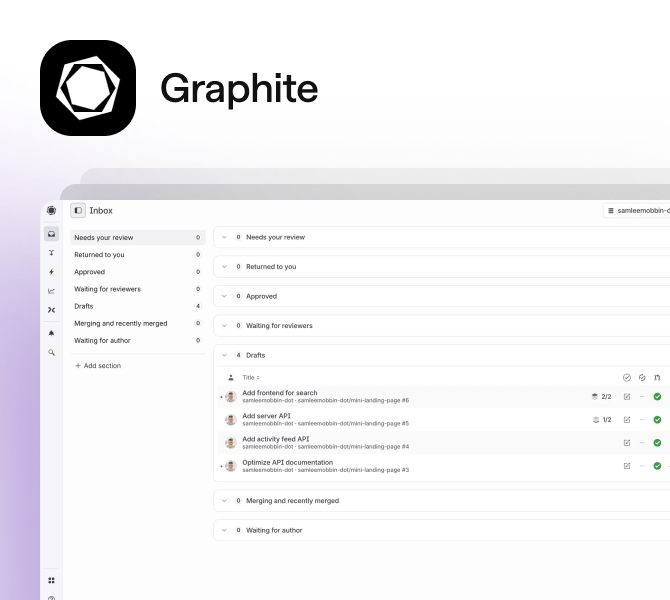Click the merge status column header icon
The width and height of the screenshot is (670, 600).
coord(657,377)
